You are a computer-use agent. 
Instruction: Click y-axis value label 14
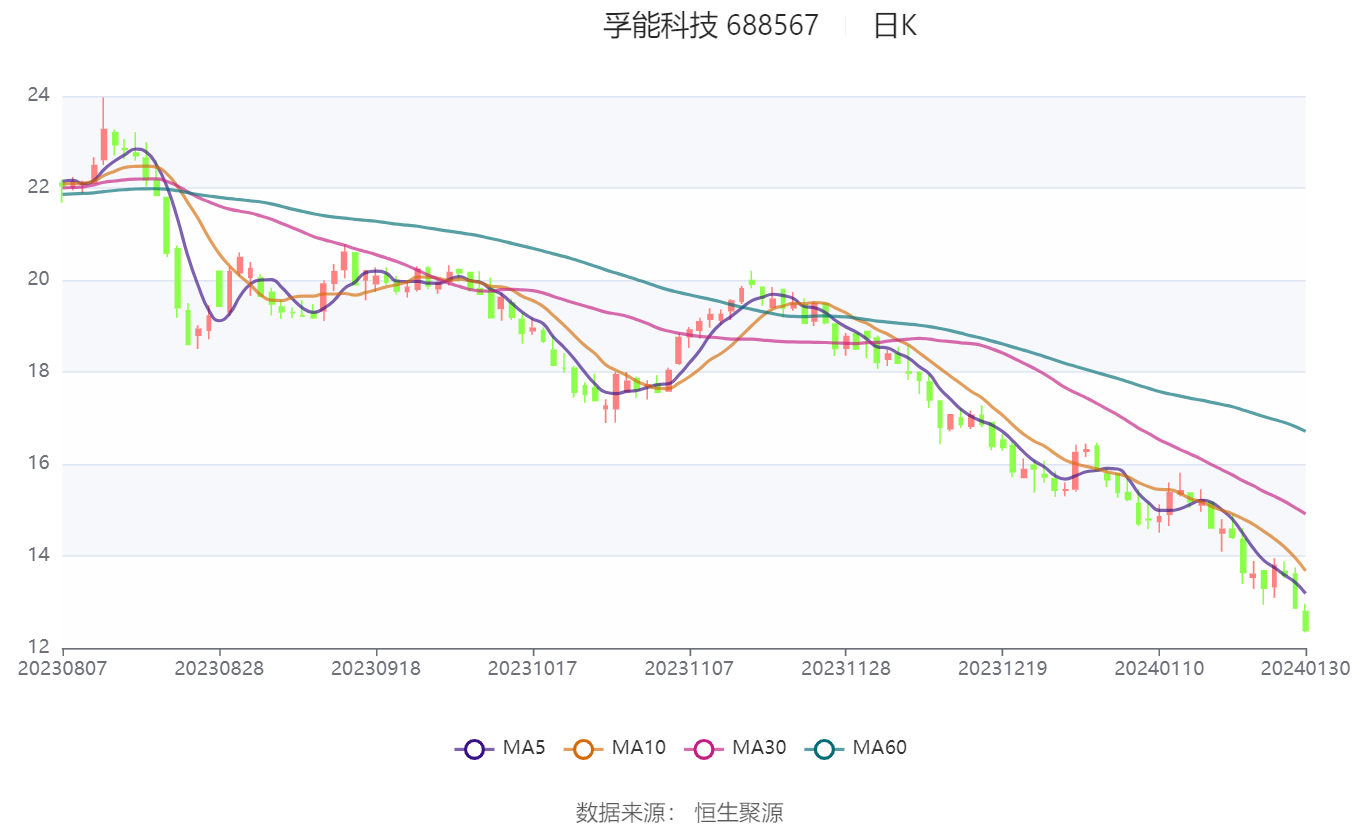38,556
